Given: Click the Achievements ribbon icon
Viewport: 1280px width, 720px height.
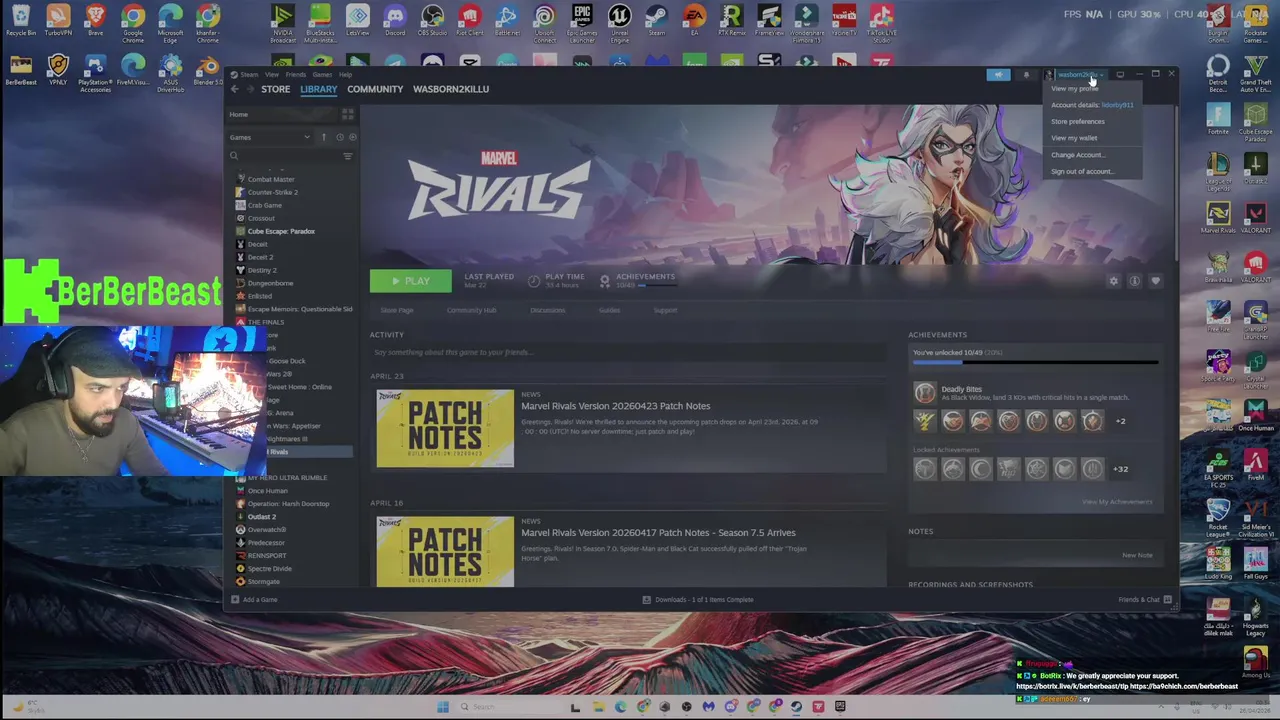Looking at the screenshot, I should (605, 281).
